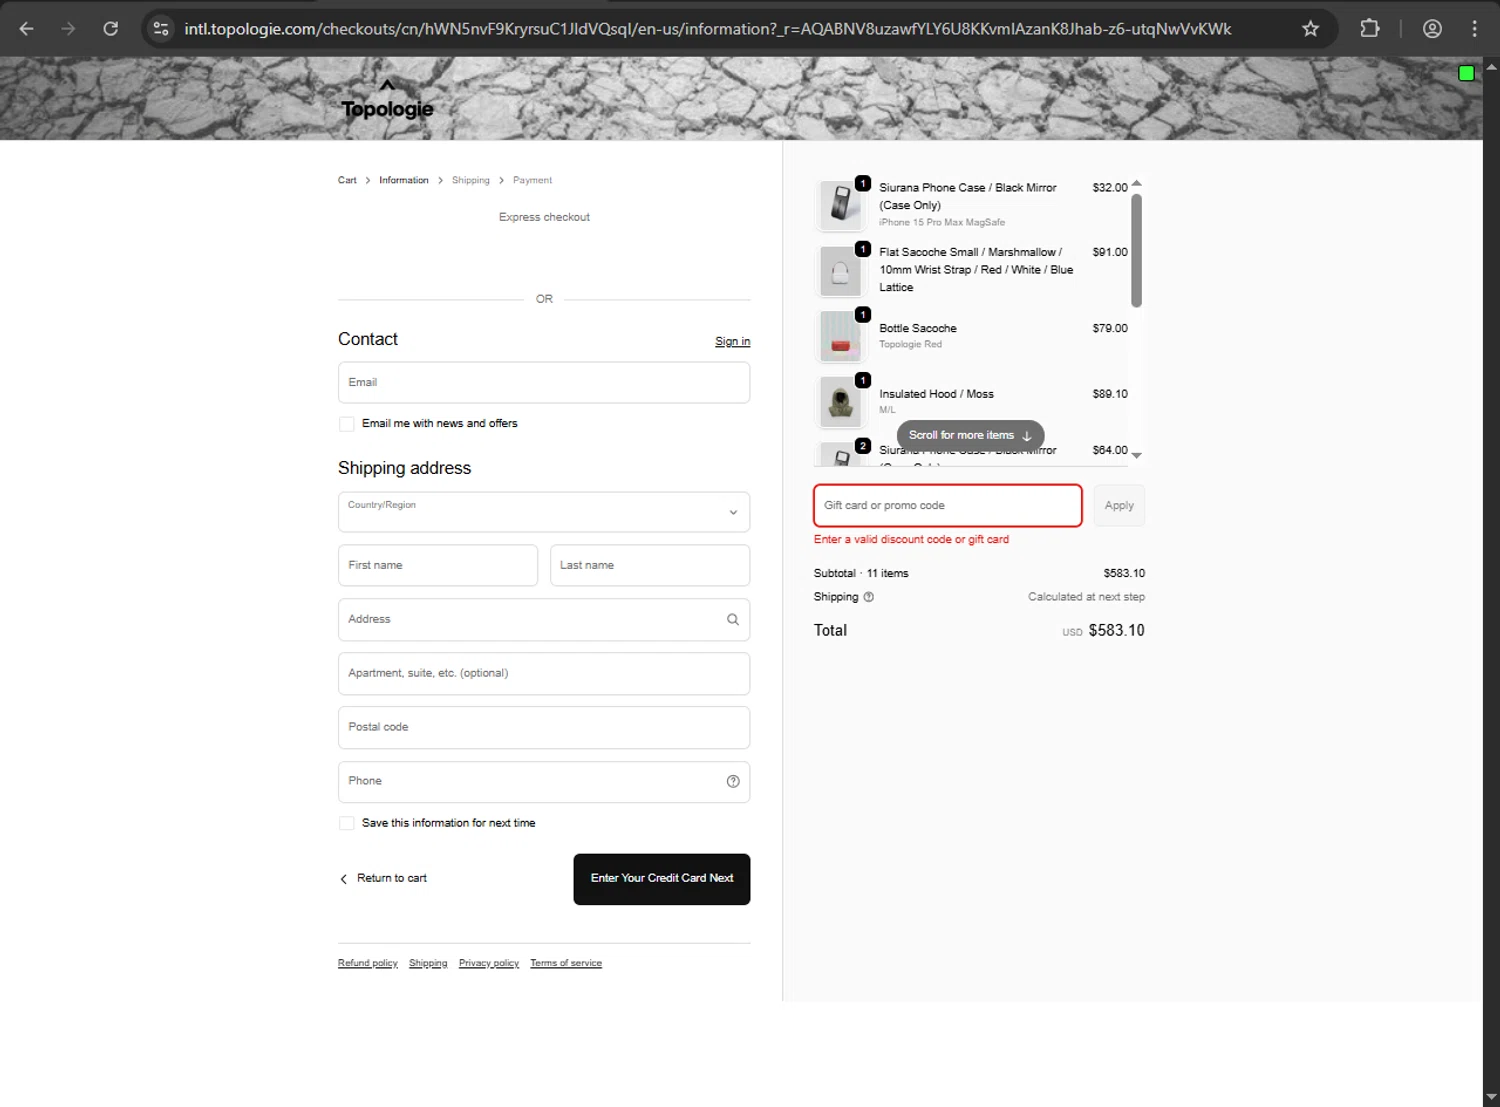
Task: Open the Country/Region dropdown
Action: (x=544, y=512)
